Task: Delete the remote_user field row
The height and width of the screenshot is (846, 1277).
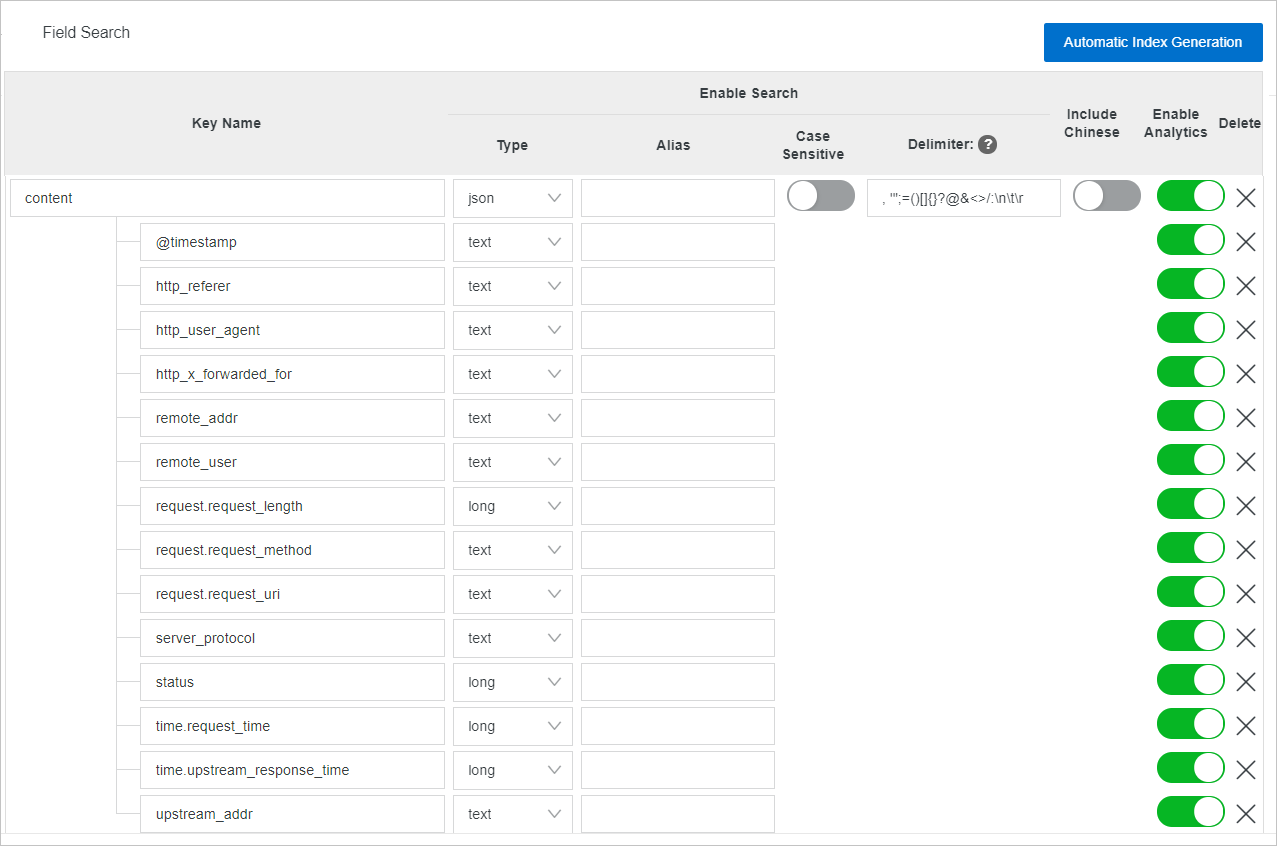Action: (1246, 462)
